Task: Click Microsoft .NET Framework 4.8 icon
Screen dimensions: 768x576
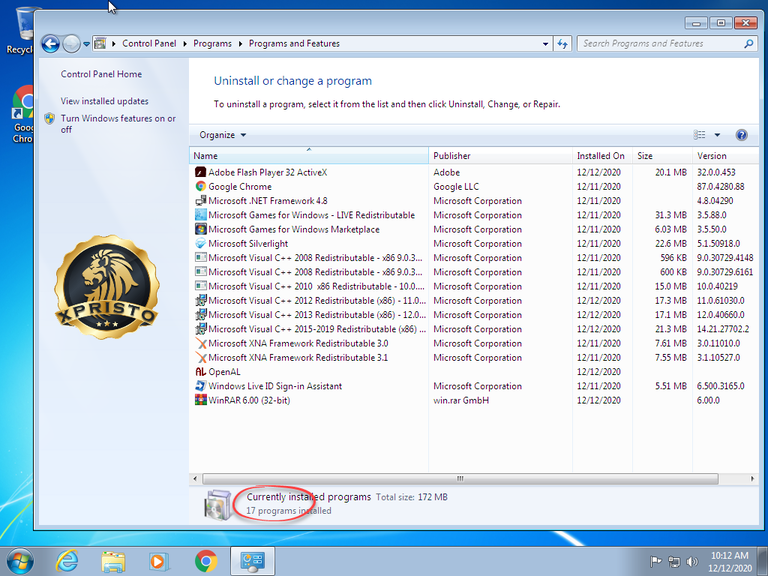Action: [200, 201]
